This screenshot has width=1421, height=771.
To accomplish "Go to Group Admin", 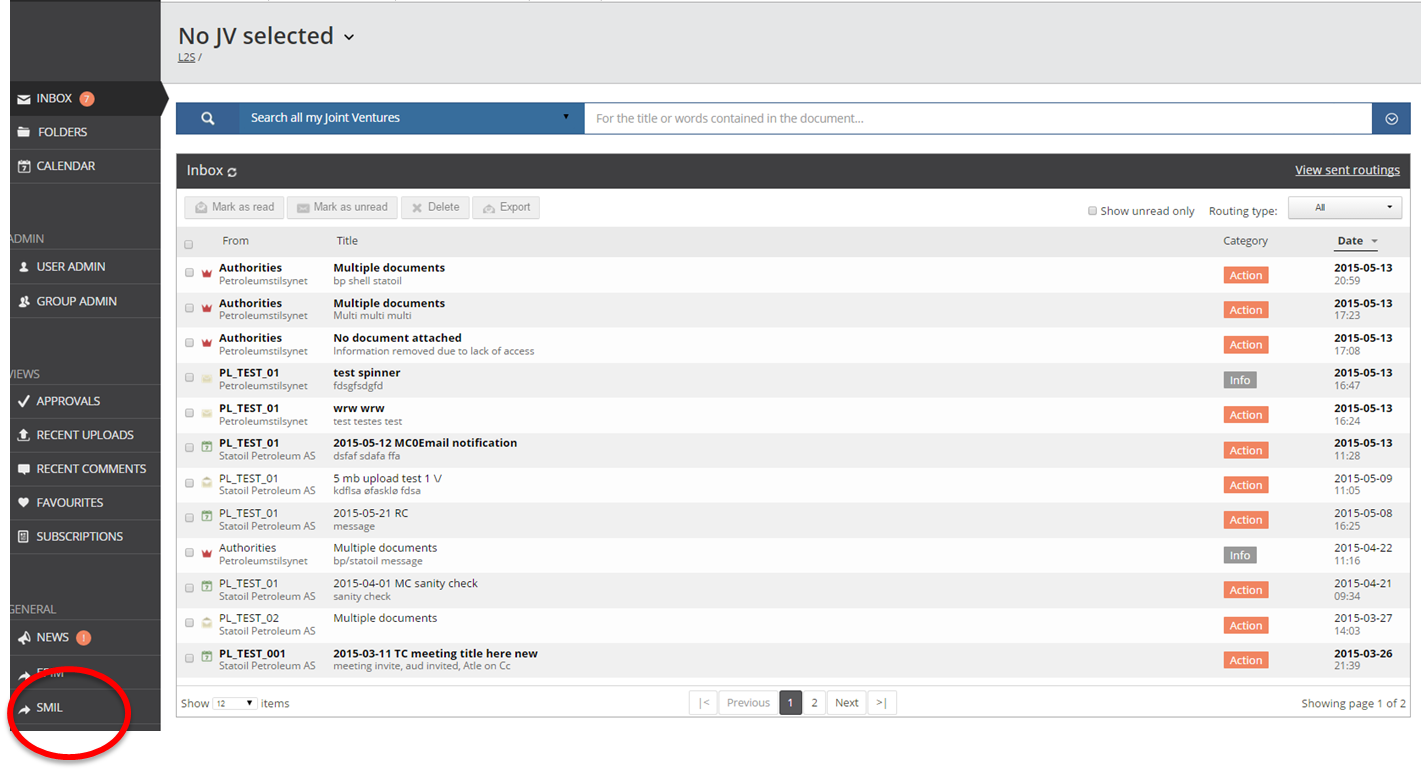I will (85, 301).
